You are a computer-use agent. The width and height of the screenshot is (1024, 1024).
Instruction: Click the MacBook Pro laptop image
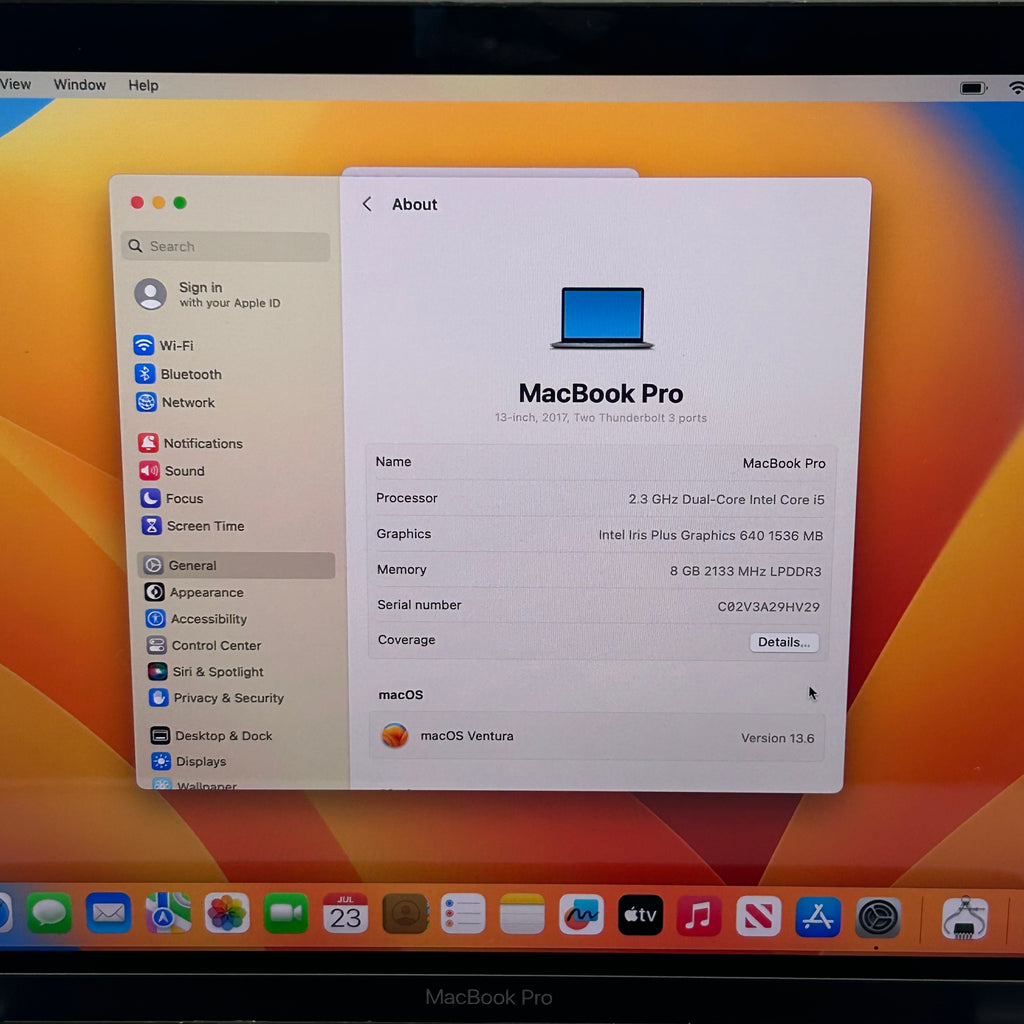pos(602,318)
